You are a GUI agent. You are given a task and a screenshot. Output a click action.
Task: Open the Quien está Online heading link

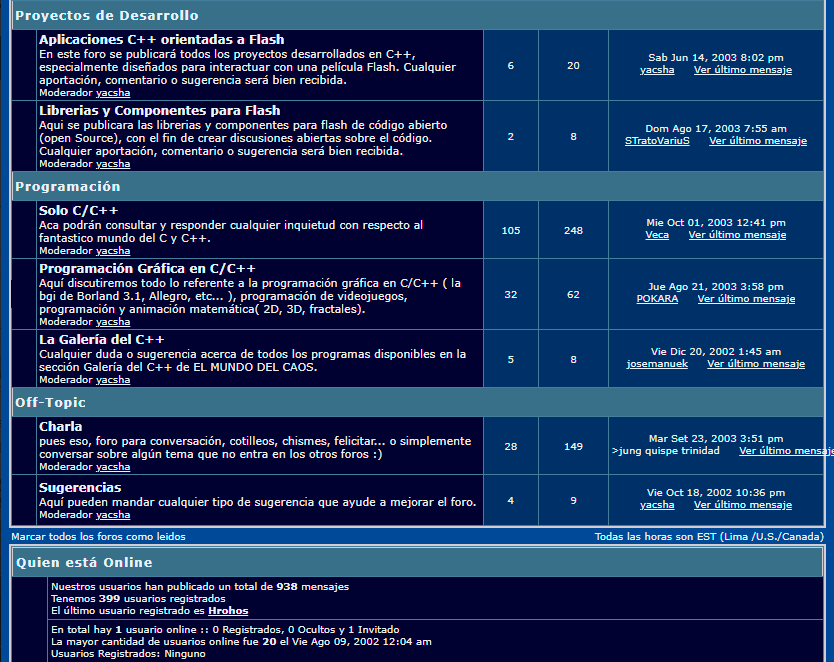coord(84,562)
